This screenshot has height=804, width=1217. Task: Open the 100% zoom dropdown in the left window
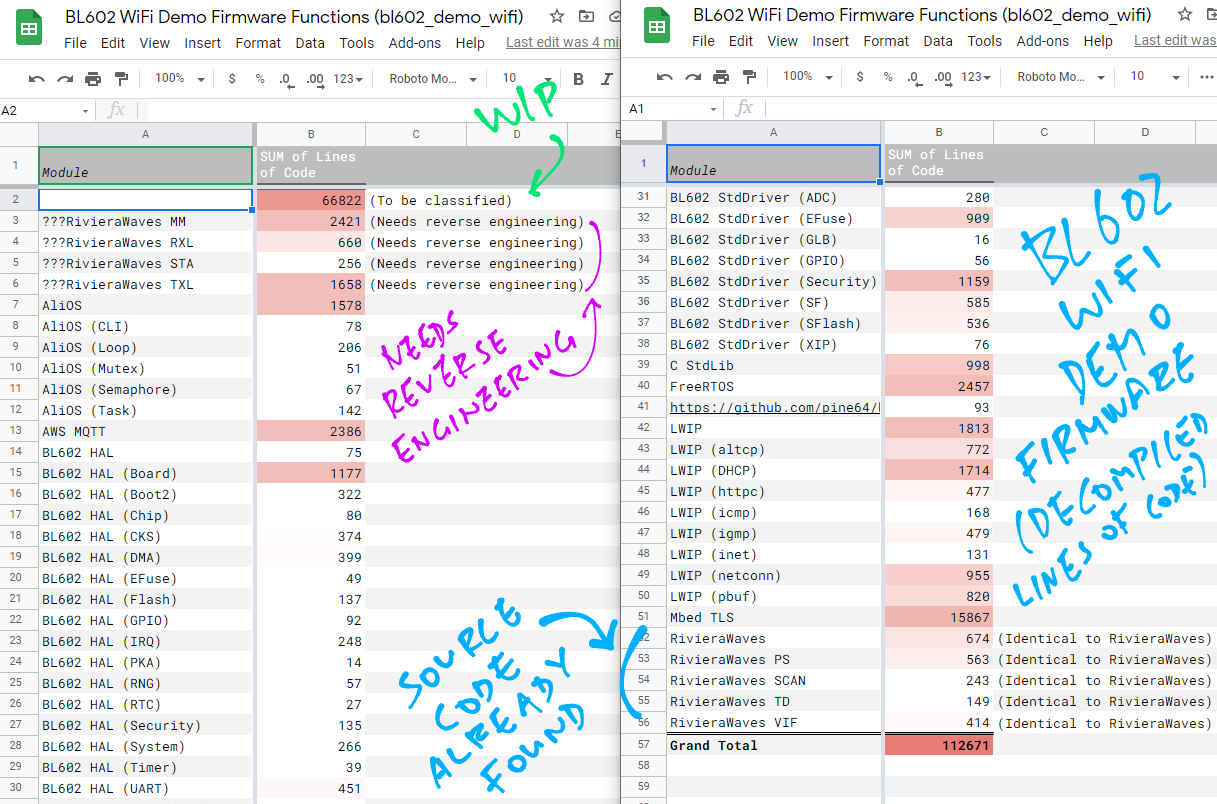[180, 79]
